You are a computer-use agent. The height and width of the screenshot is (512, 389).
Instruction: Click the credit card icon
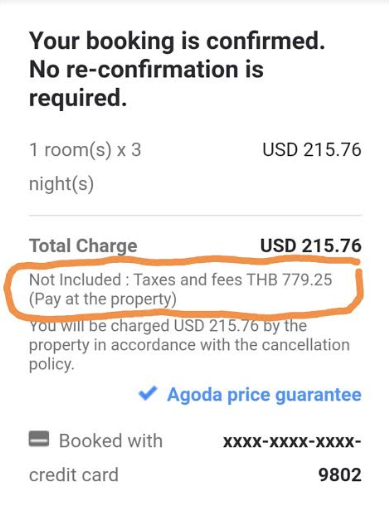[x=39, y=439]
